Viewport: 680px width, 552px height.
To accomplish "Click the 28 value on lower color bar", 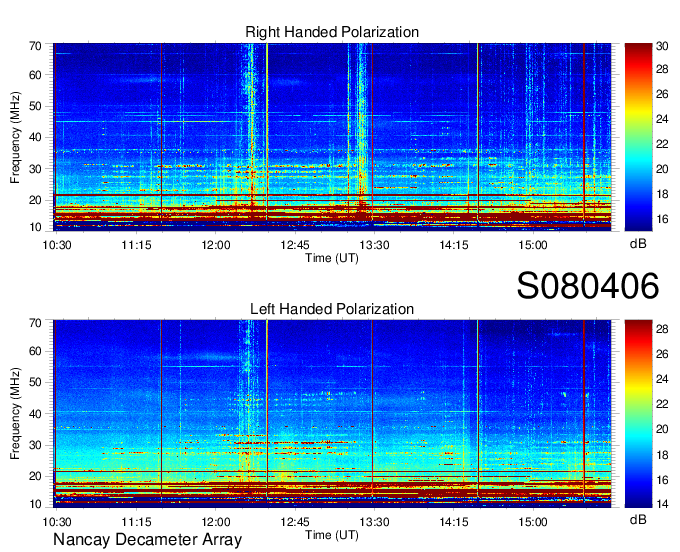I will (x=662, y=329).
